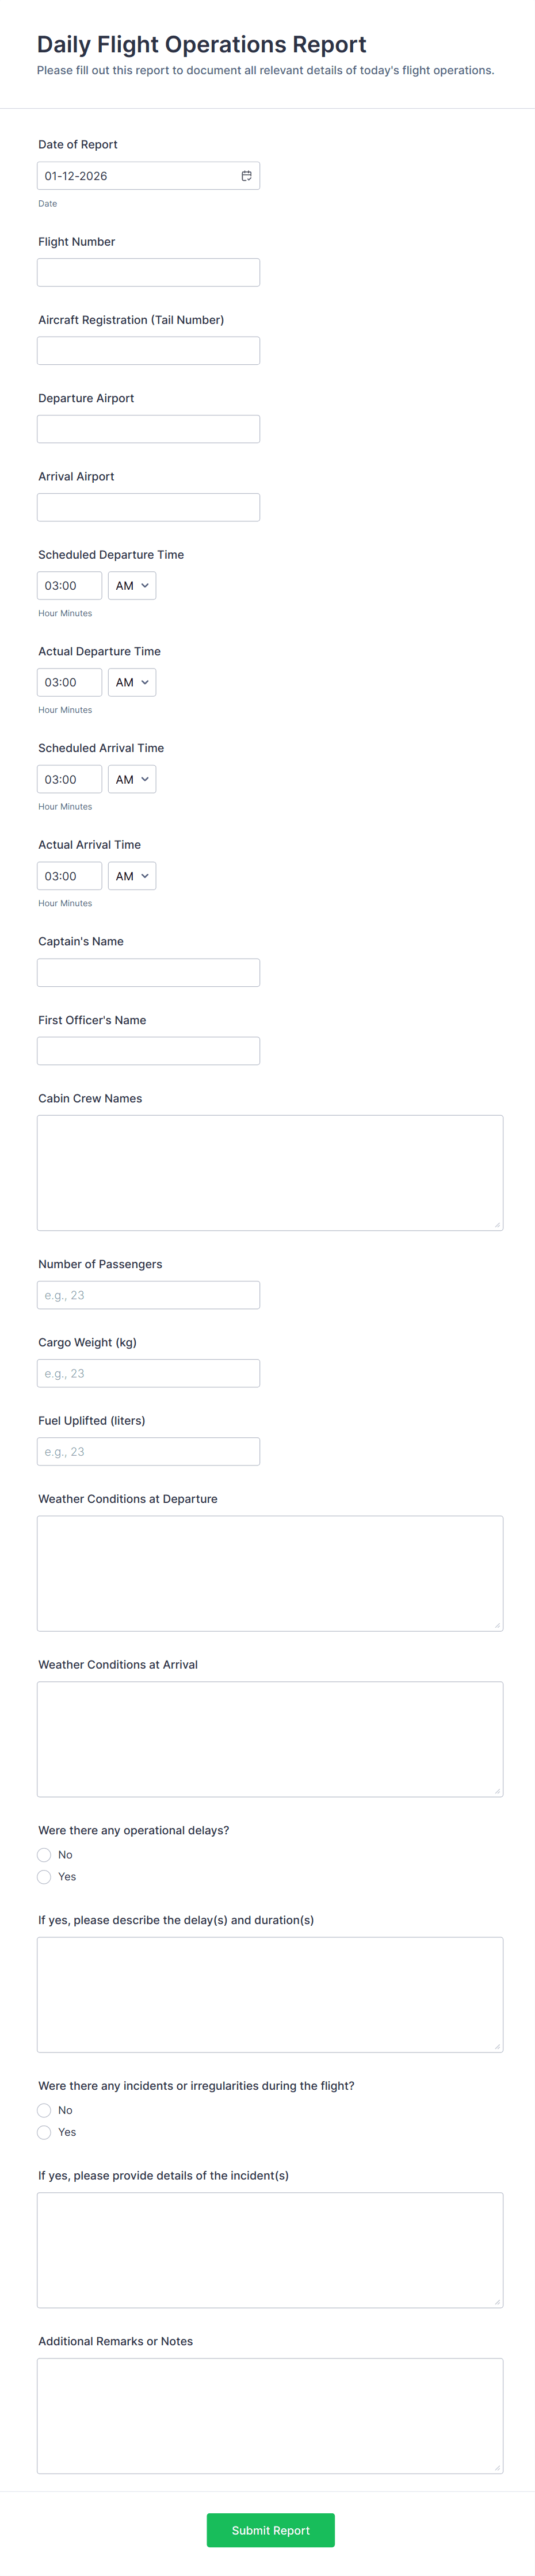Click into the Departure Airport field

[x=148, y=429]
